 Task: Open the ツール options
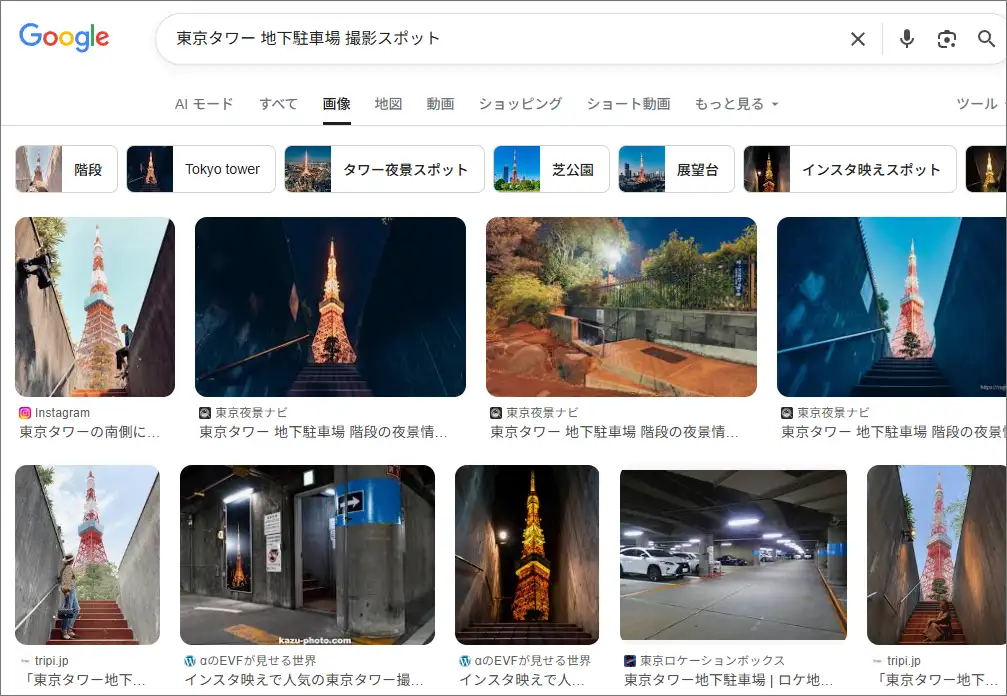click(976, 104)
